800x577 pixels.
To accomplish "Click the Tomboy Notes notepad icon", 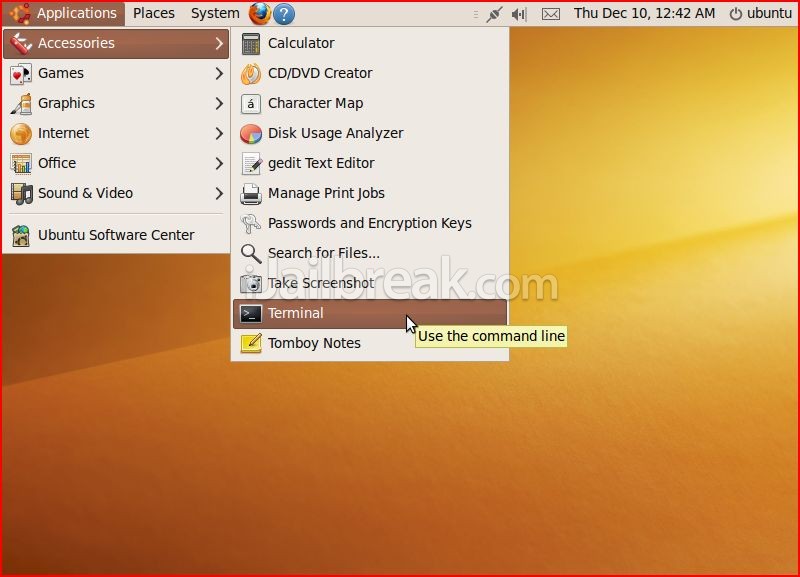I will 251,343.
